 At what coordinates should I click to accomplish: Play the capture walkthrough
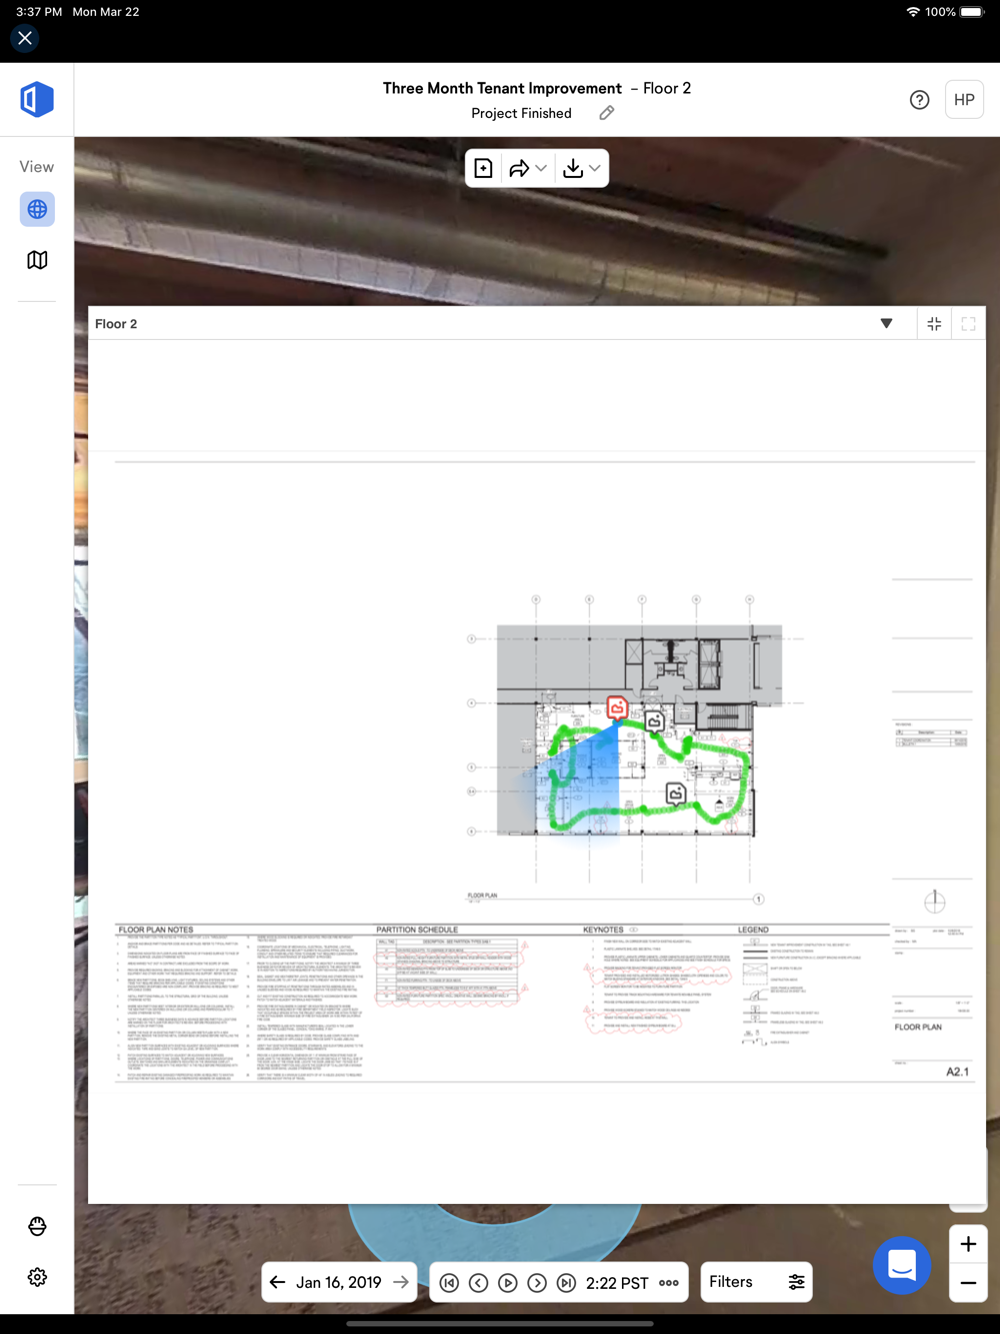508,1282
